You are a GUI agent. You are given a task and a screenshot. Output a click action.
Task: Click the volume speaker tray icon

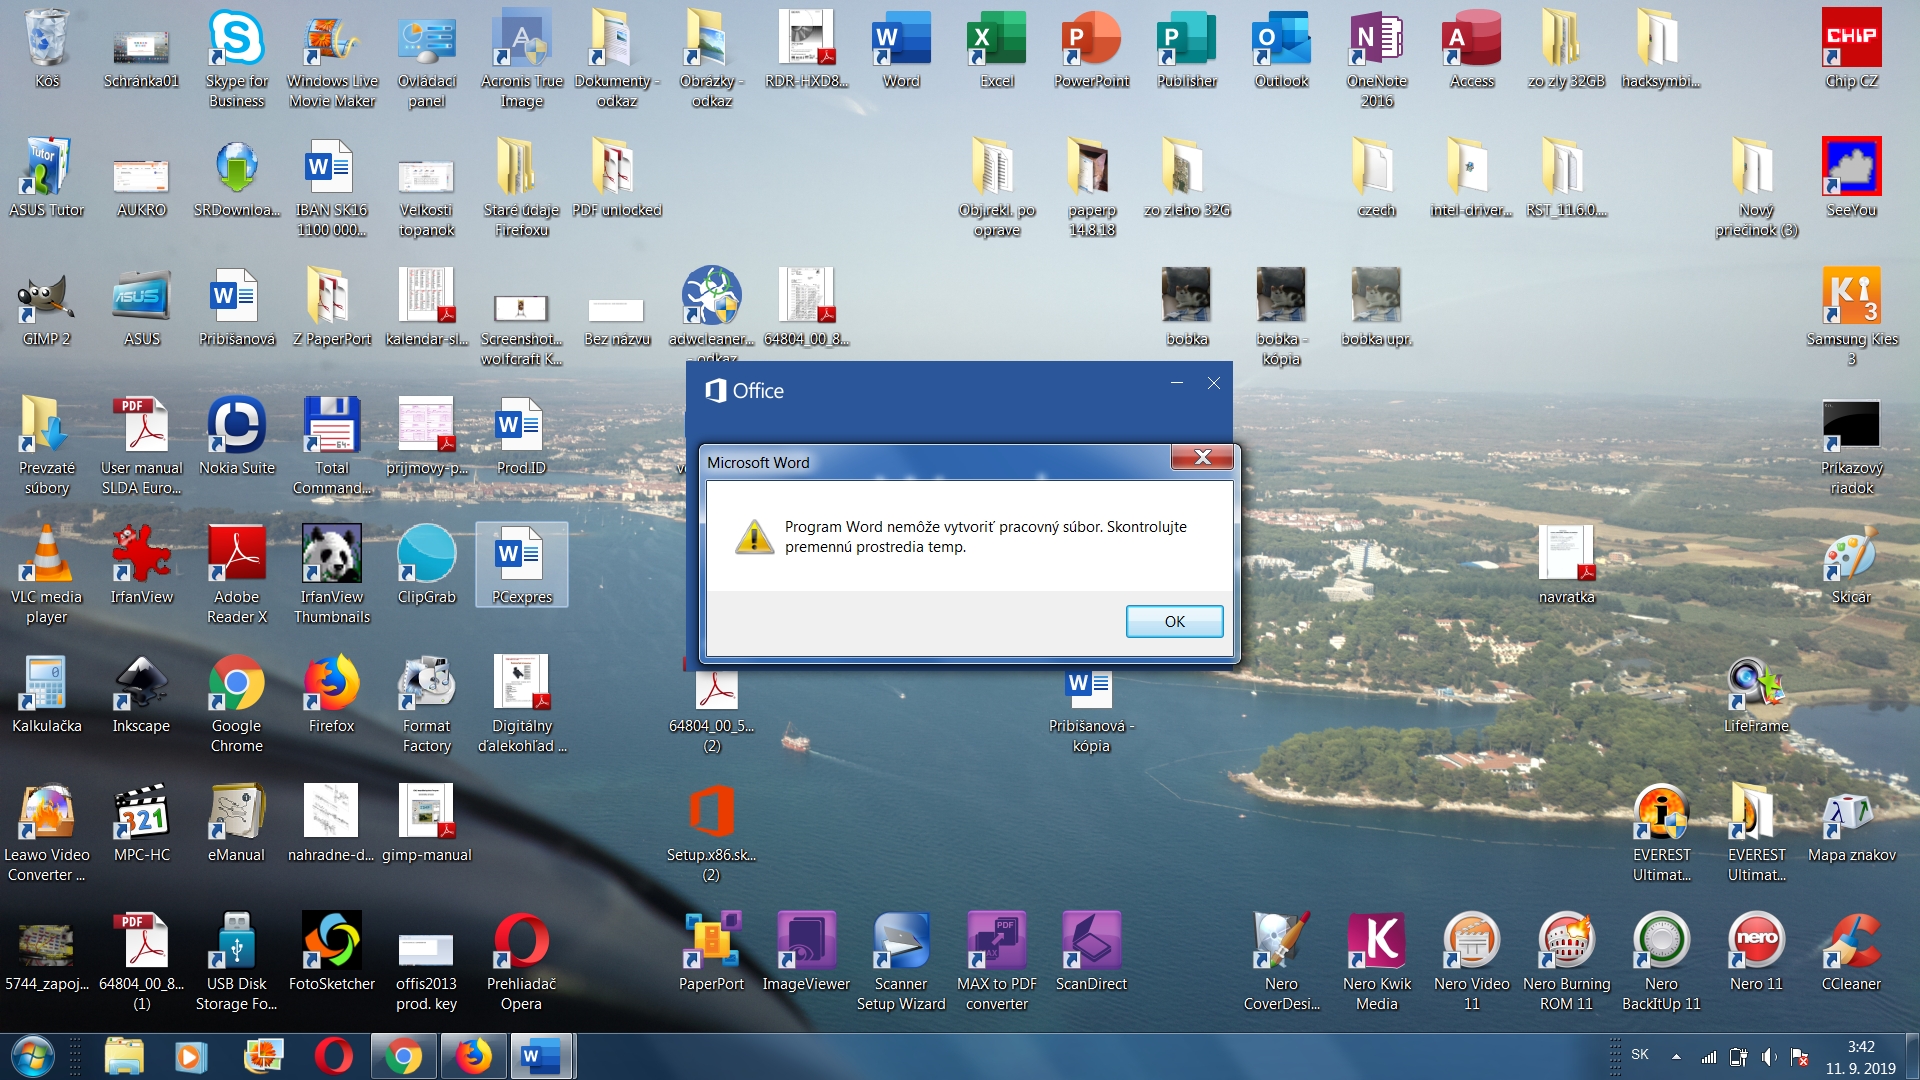point(1768,1056)
